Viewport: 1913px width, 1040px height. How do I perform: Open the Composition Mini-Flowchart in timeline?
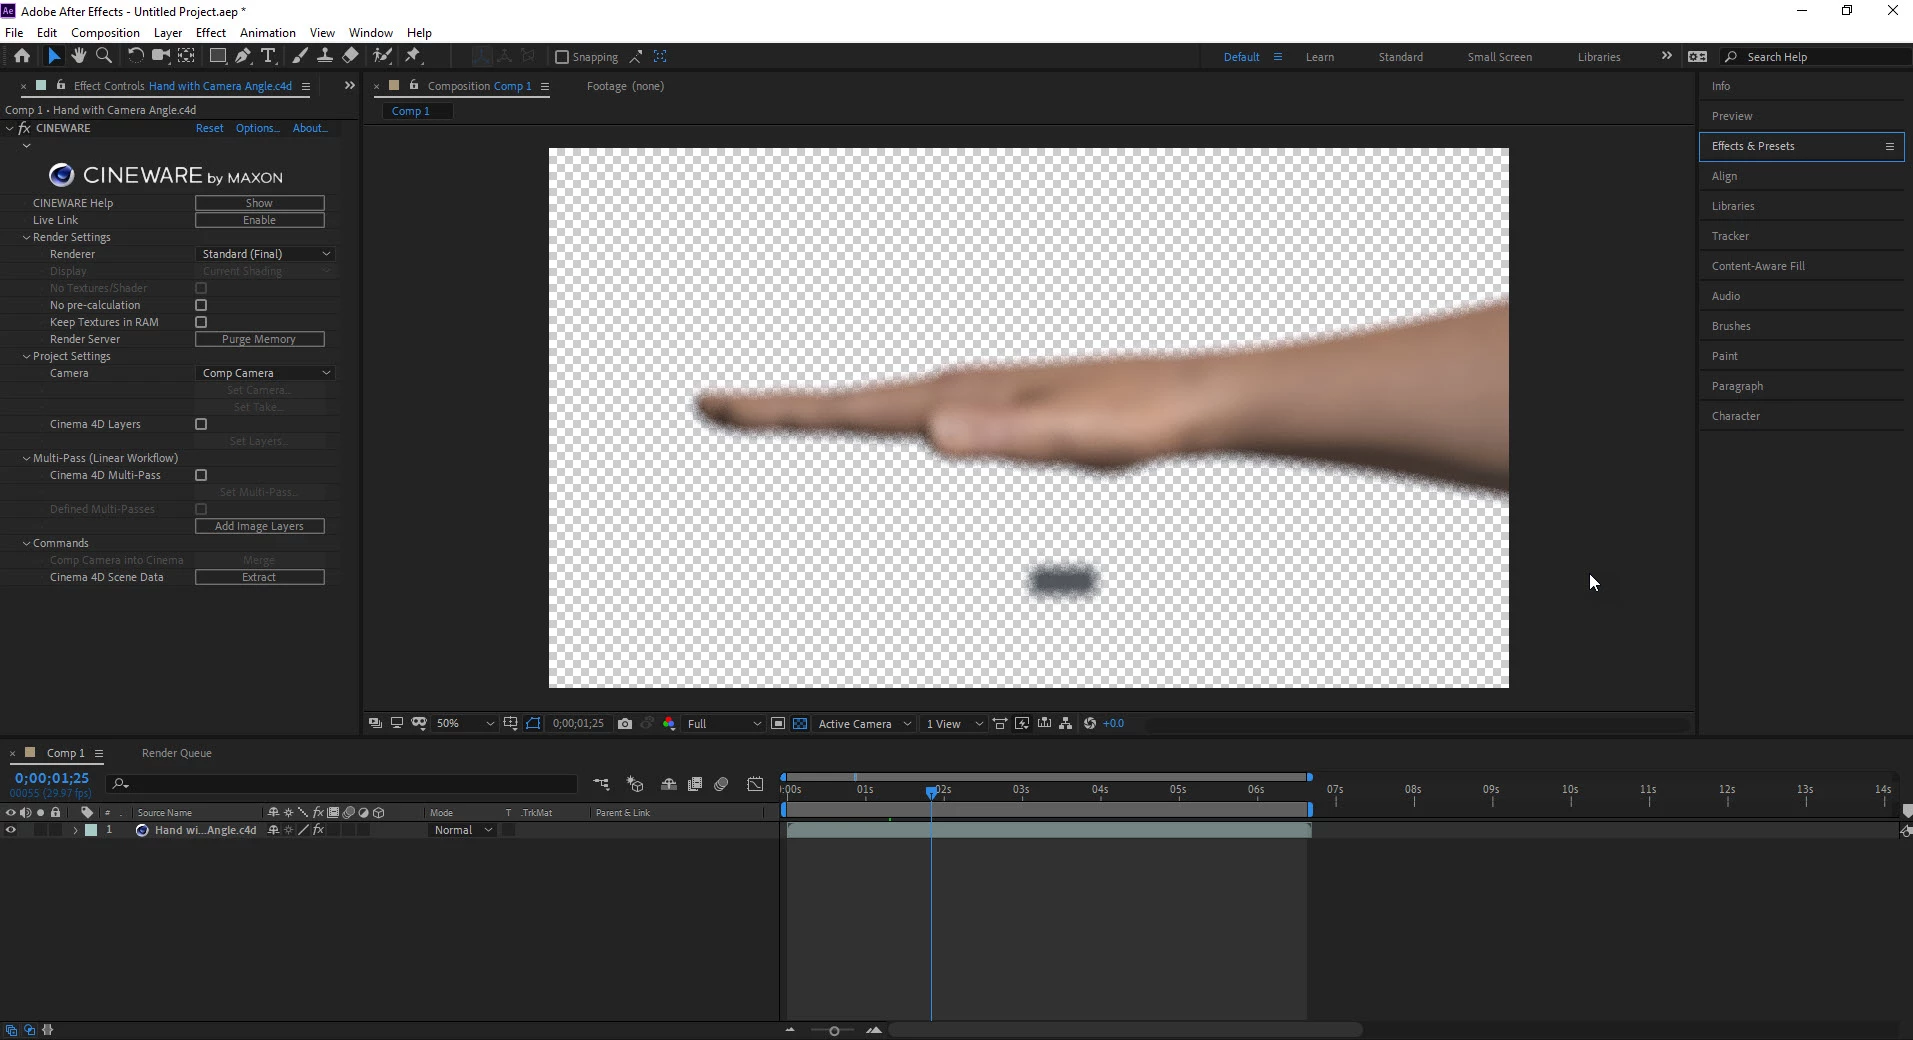pyautogui.click(x=601, y=784)
